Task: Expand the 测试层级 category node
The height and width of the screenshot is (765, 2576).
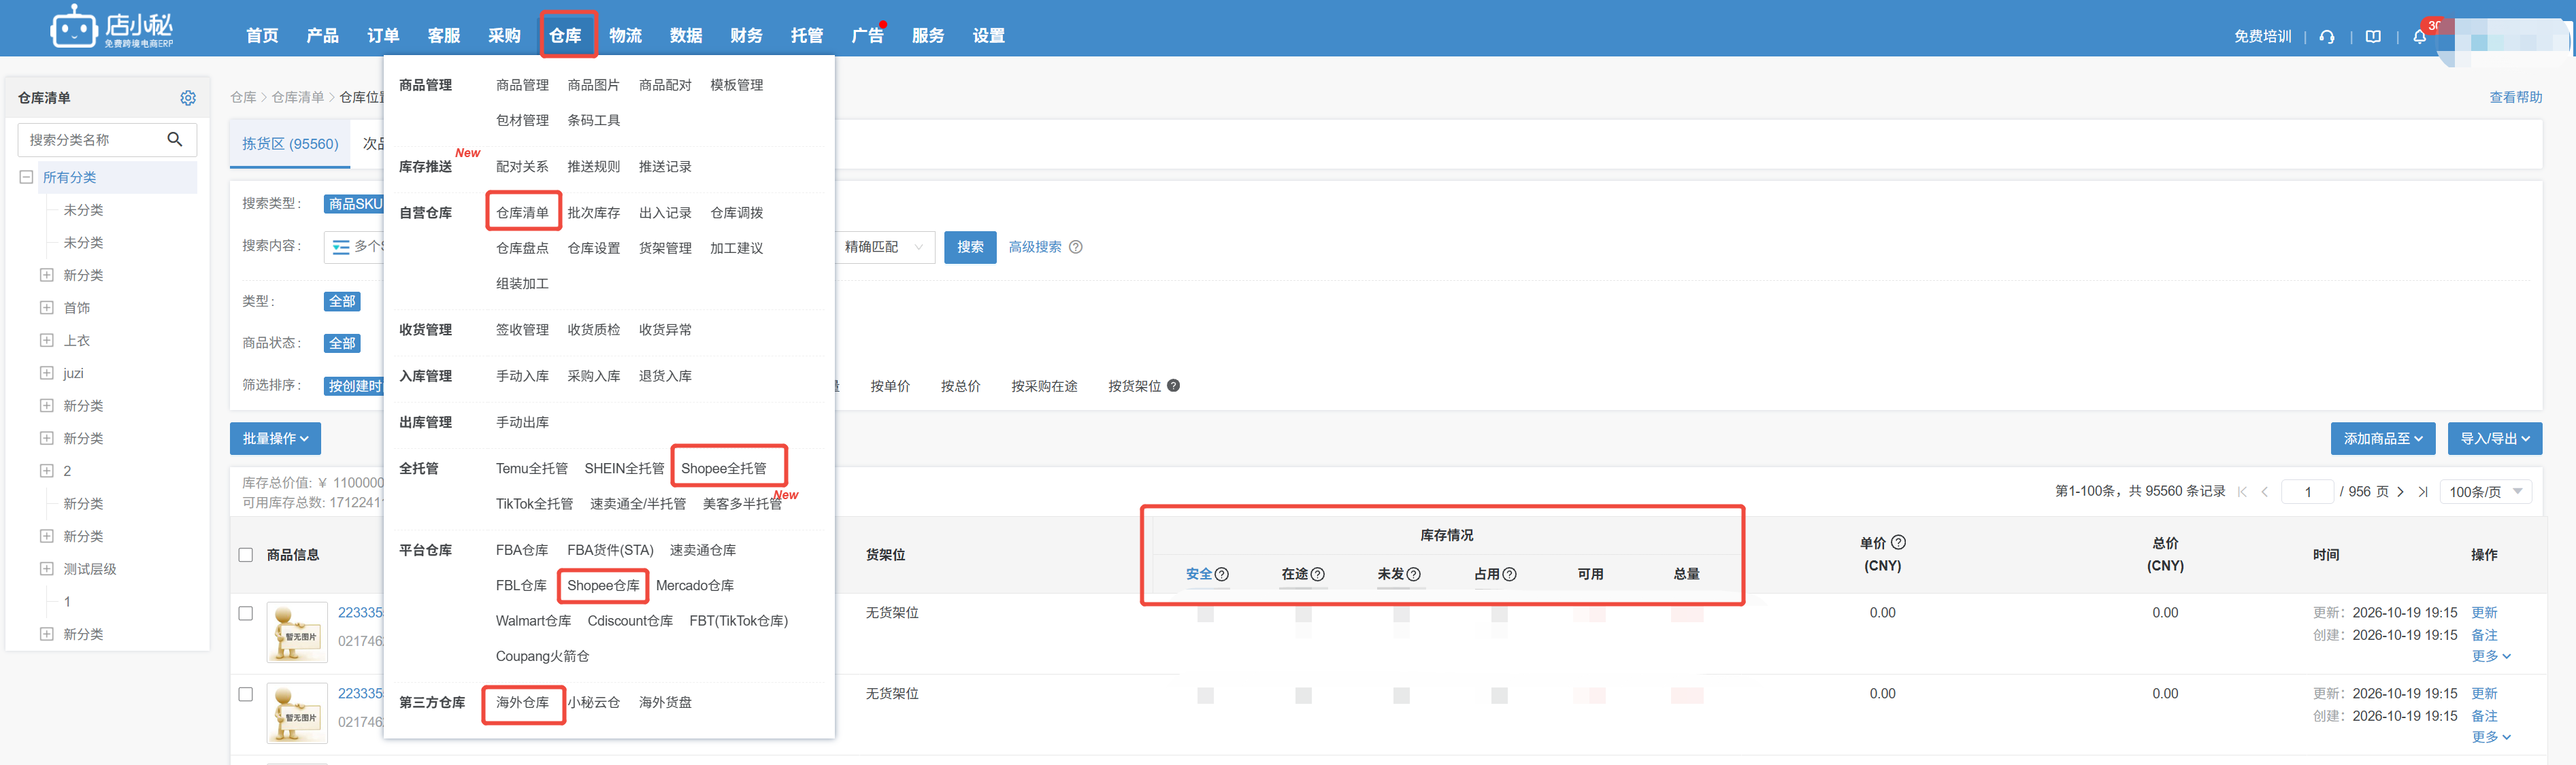Action: pos(47,569)
